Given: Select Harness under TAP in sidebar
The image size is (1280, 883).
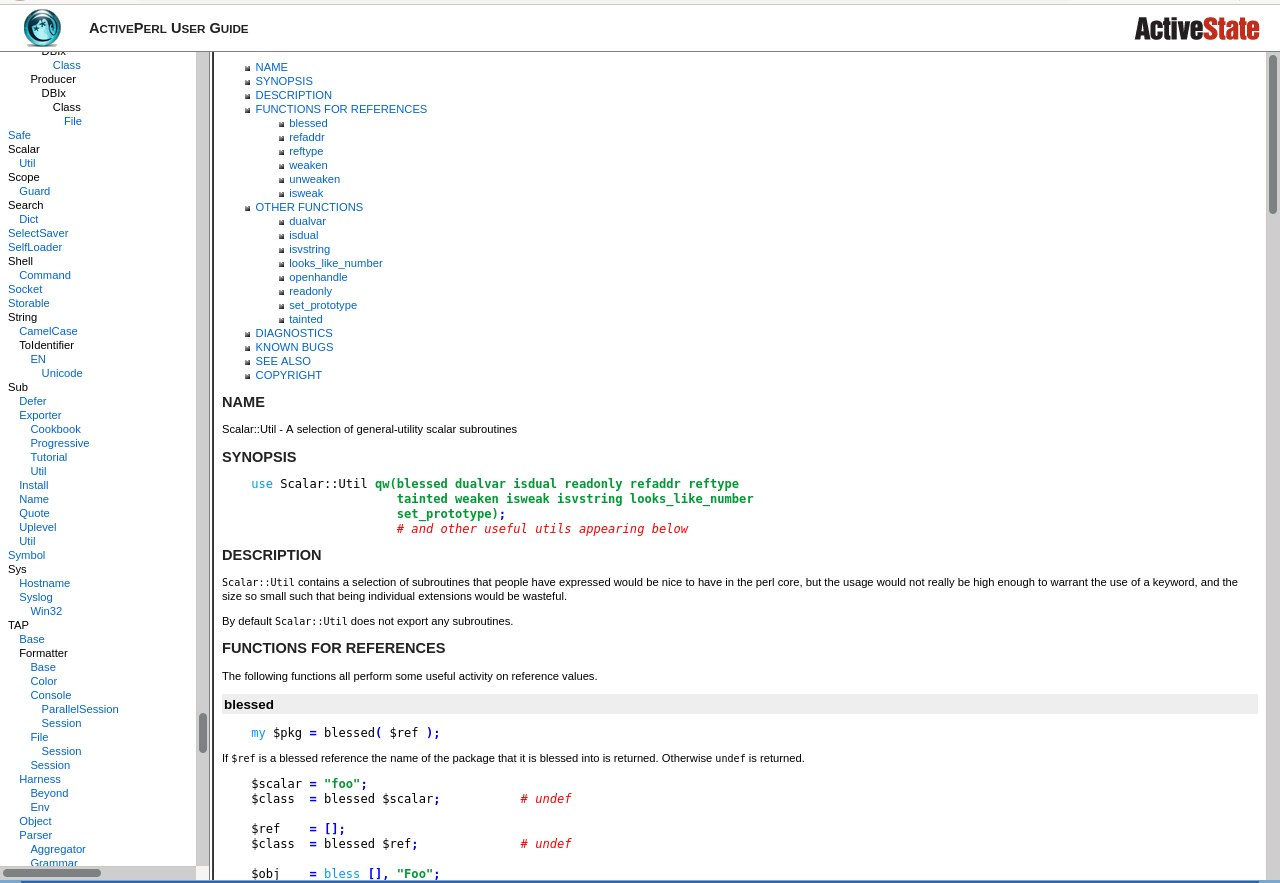Looking at the screenshot, I should 40,779.
